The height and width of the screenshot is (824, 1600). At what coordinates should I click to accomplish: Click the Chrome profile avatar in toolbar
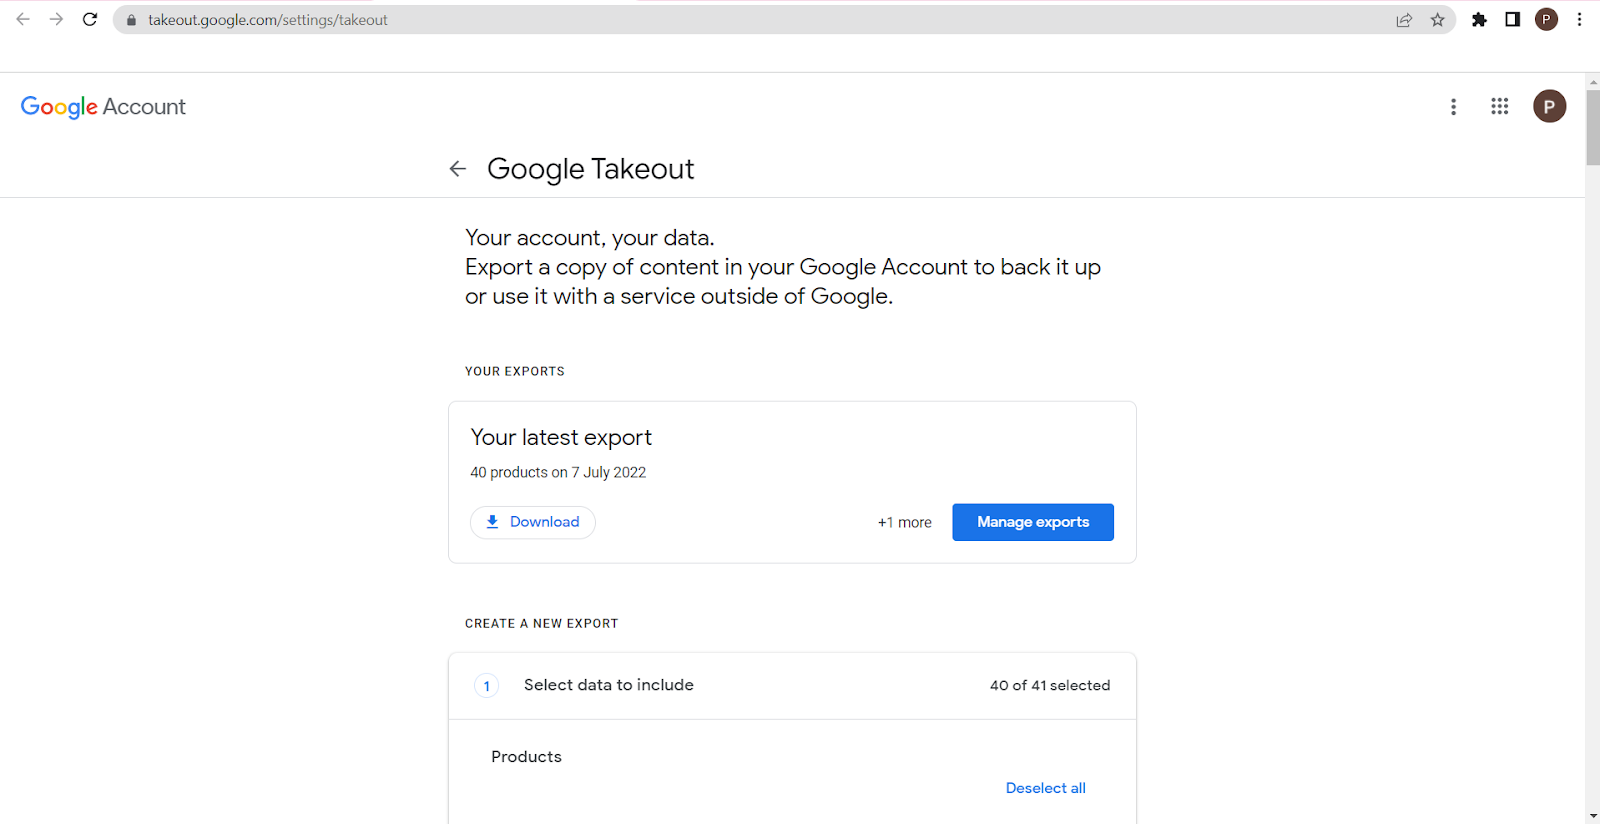(1546, 20)
